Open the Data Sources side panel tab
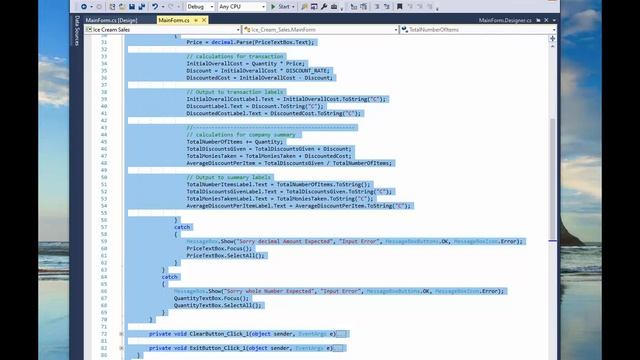The image size is (640, 360). click(77, 31)
